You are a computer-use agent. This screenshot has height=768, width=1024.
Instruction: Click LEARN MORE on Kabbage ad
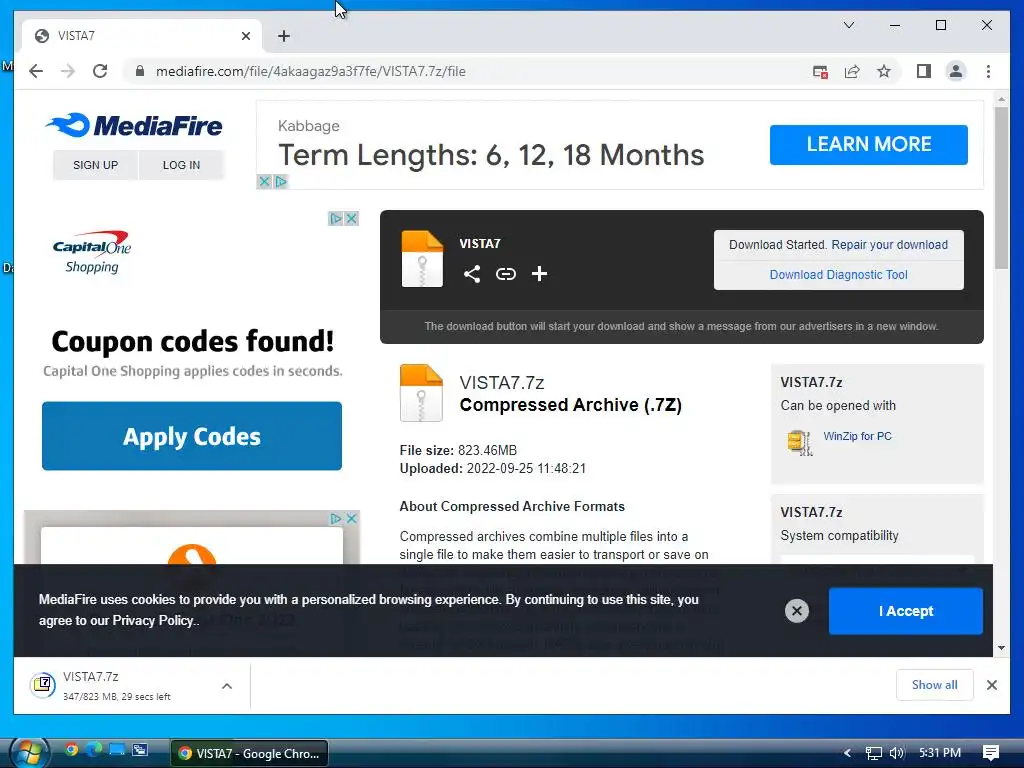869,144
